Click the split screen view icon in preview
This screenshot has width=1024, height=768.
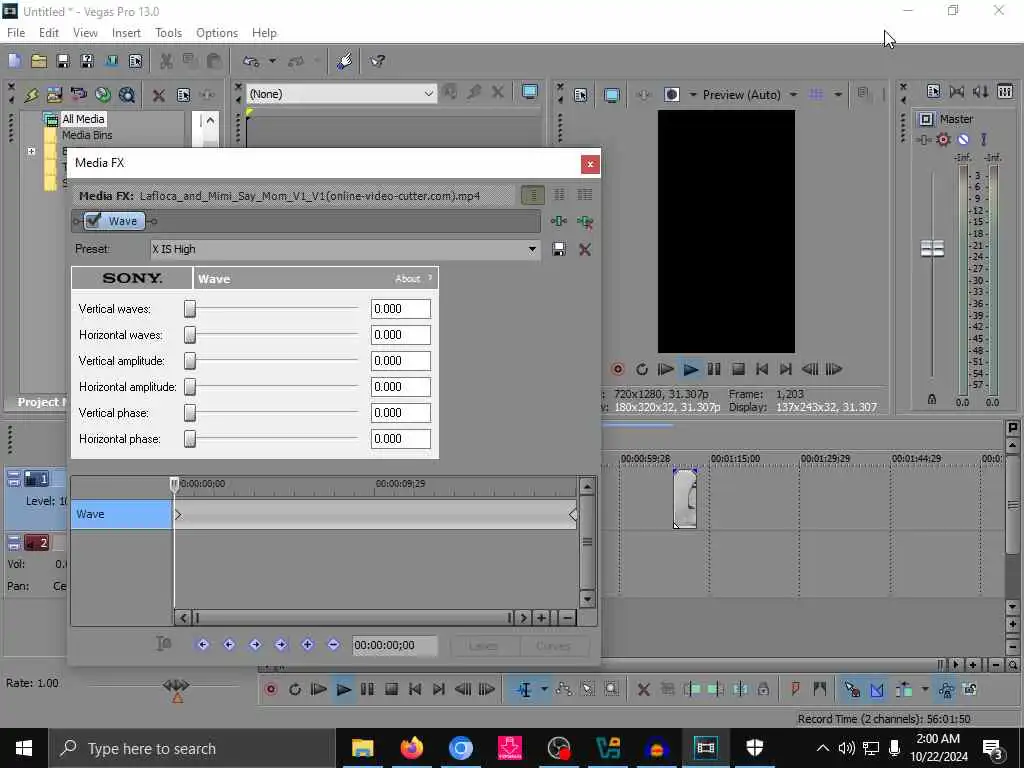pyautogui.click(x=672, y=95)
